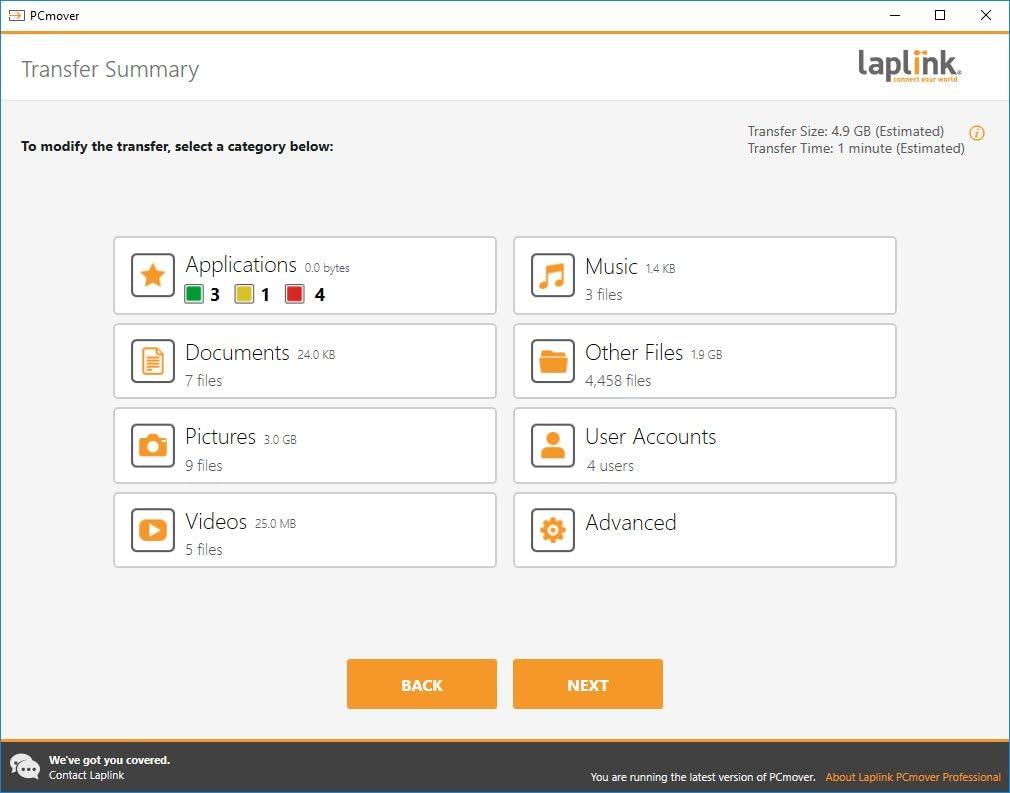Image resolution: width=1010 pixels, height=793 pixels.
Task: Select the green application count indicator
Action: pyautogui.click(x=195, y=294)
